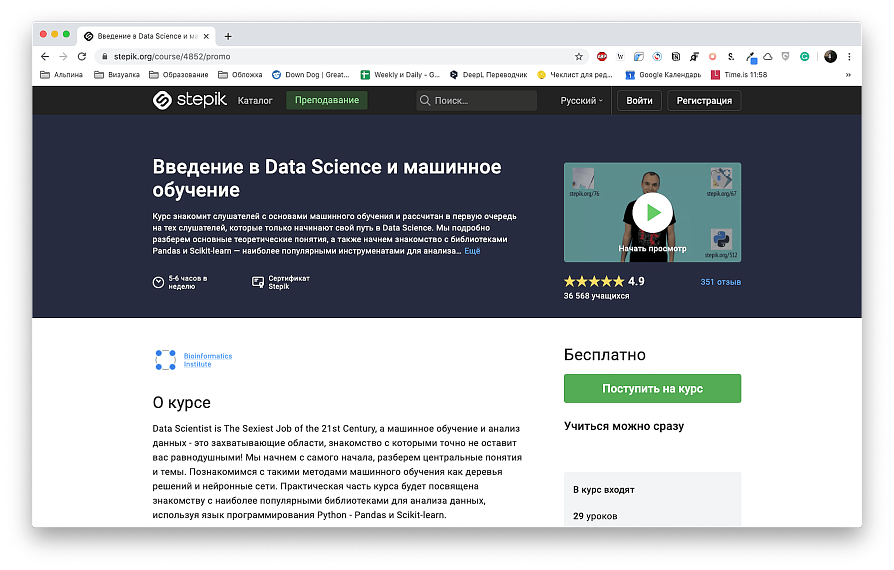Open the Каталог menu item
The image size is (894, 570).
(255, 100)
